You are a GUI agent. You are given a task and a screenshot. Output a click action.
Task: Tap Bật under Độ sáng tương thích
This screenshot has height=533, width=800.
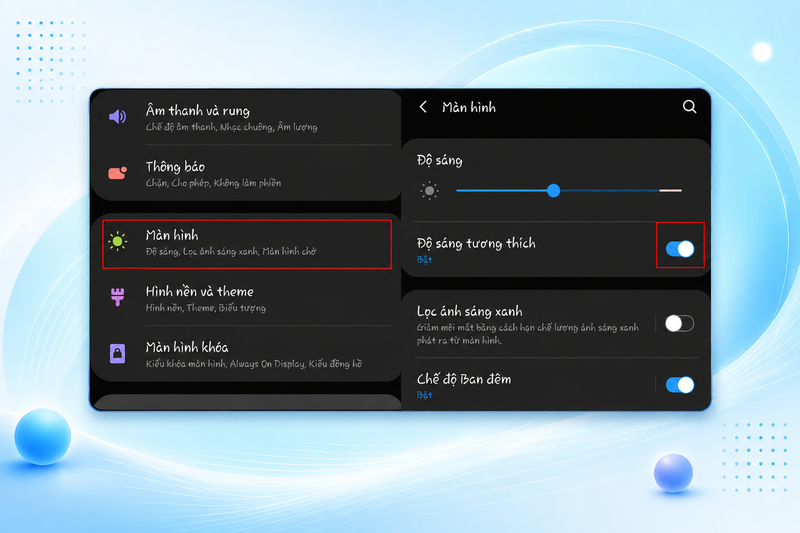point(424,260)
